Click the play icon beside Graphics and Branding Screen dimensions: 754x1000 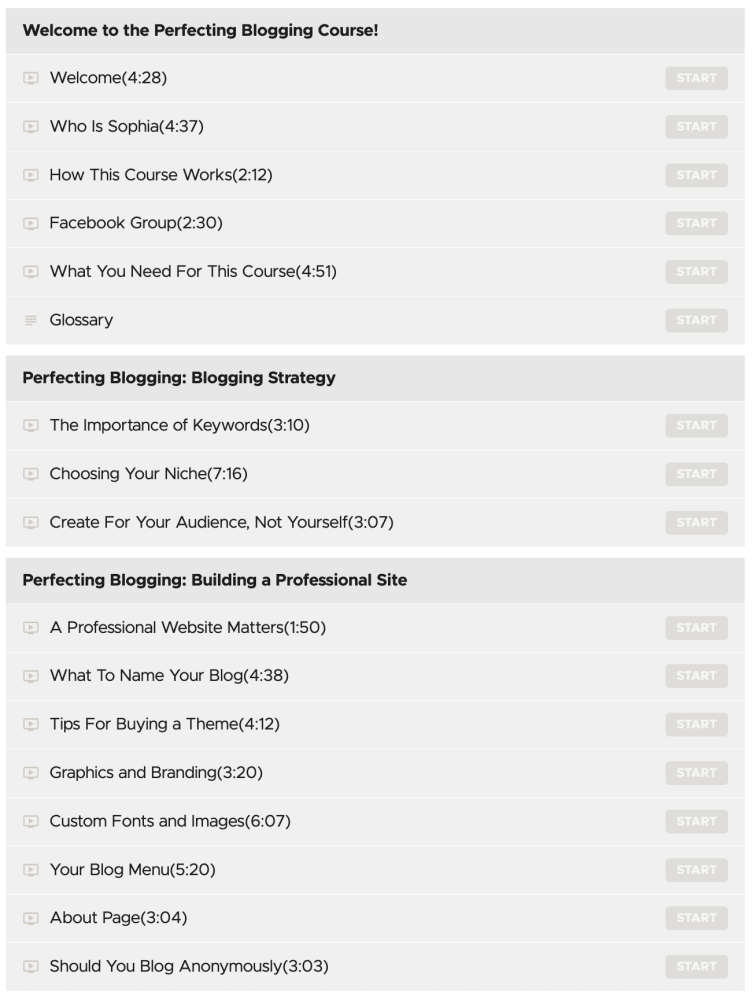click(31, 772)
